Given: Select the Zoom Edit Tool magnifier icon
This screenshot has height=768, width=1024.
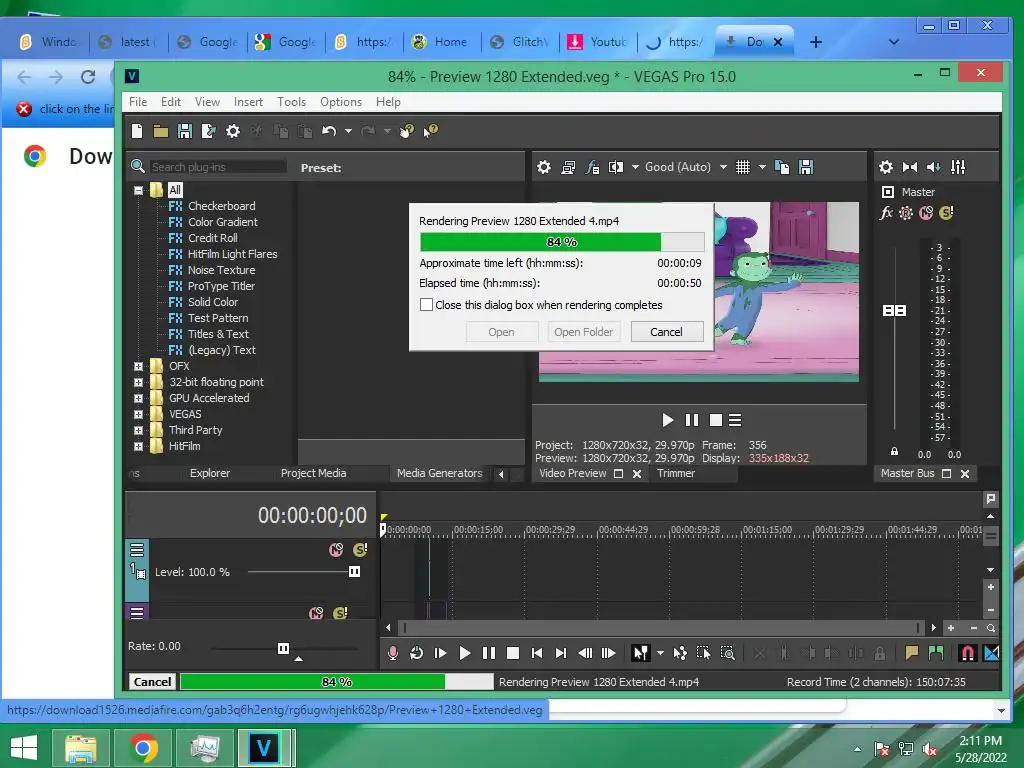Looking at the screenshot, I should pyautogui.click(x=728, y=653).
